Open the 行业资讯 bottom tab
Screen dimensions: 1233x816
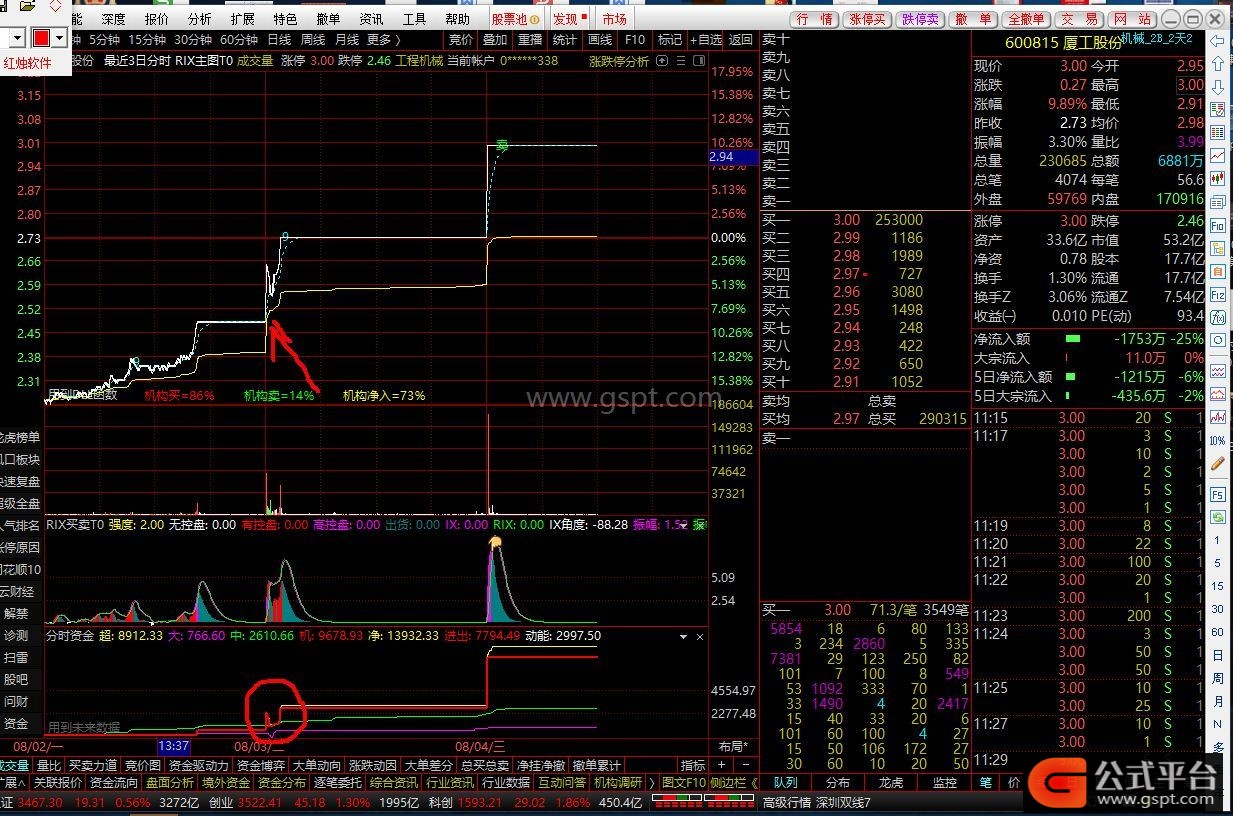[450, 783]
